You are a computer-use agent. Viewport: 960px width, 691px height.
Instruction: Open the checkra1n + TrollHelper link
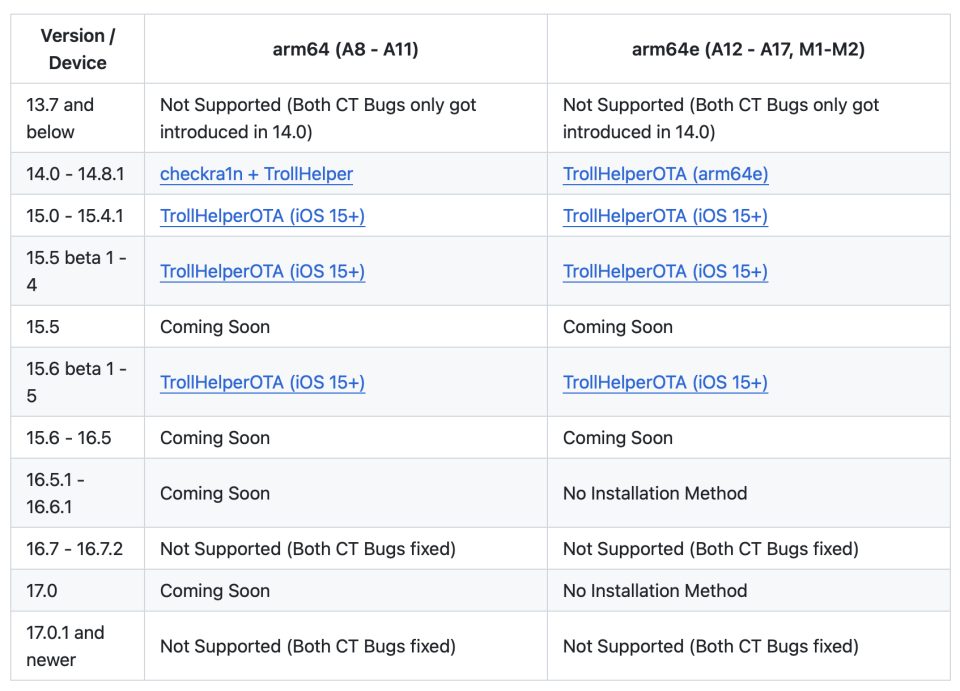point(256,174)
